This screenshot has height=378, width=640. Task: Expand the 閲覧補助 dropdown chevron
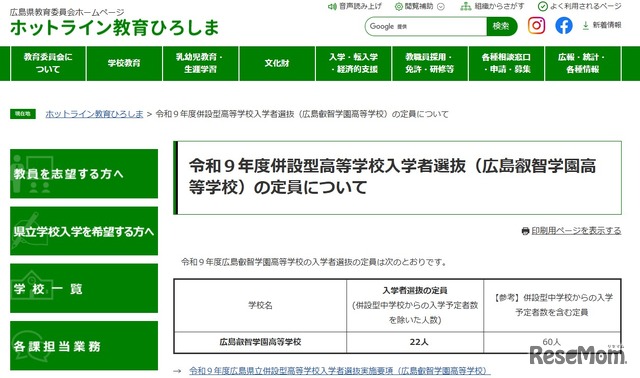(x=440, y=7)
